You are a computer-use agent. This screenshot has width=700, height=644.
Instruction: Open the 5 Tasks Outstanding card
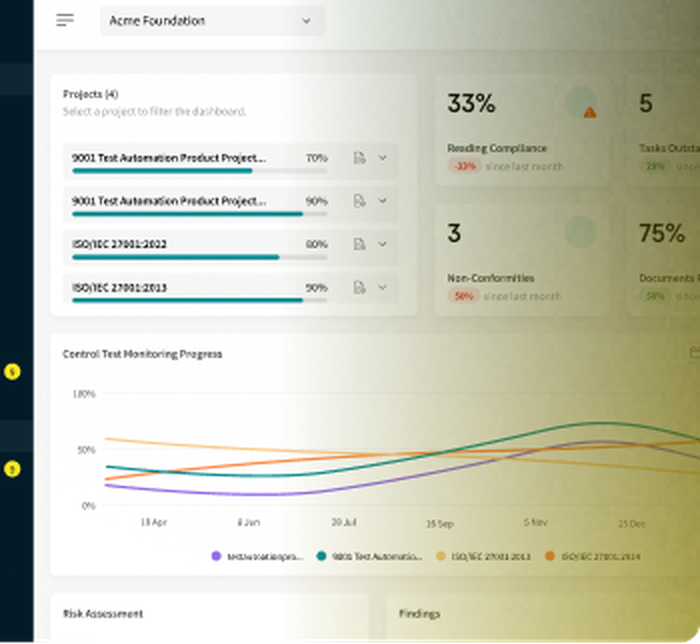coord(664,130)
